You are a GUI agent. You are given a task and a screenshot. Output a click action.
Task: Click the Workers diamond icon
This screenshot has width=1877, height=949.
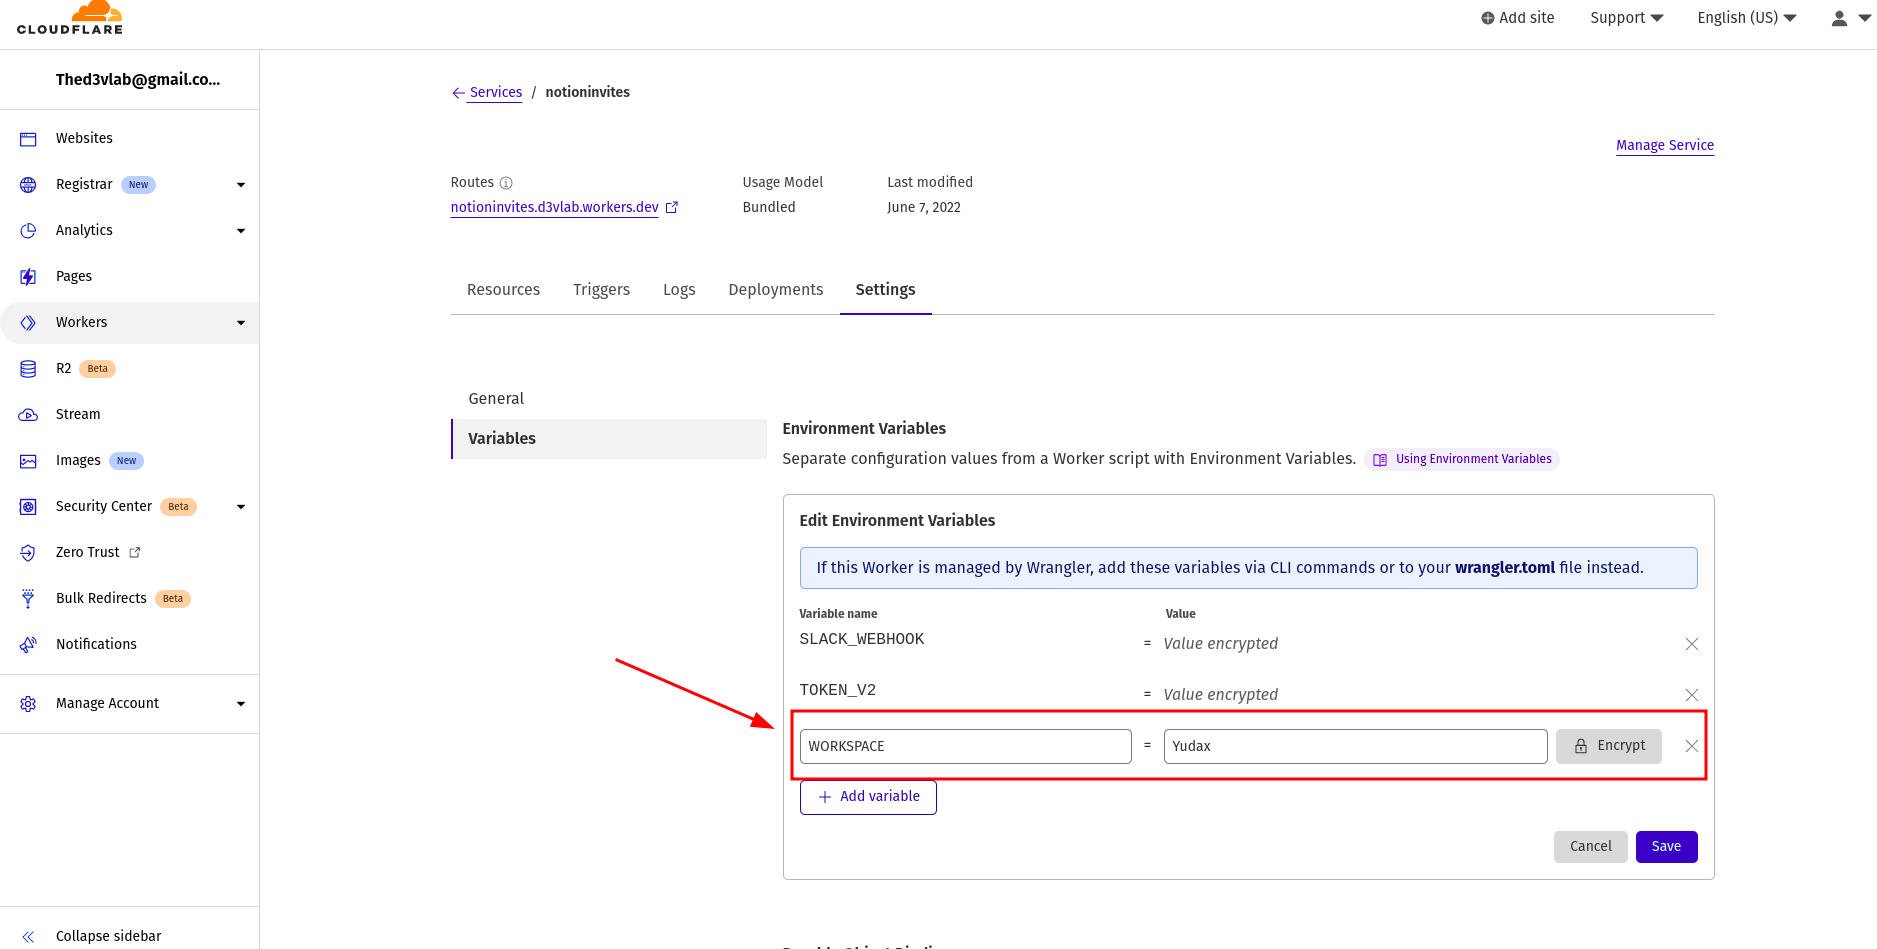coord(28,323)
